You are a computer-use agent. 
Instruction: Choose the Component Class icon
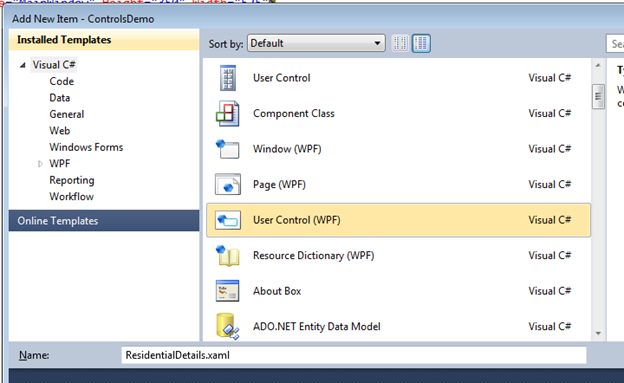[x=228, y=113]
